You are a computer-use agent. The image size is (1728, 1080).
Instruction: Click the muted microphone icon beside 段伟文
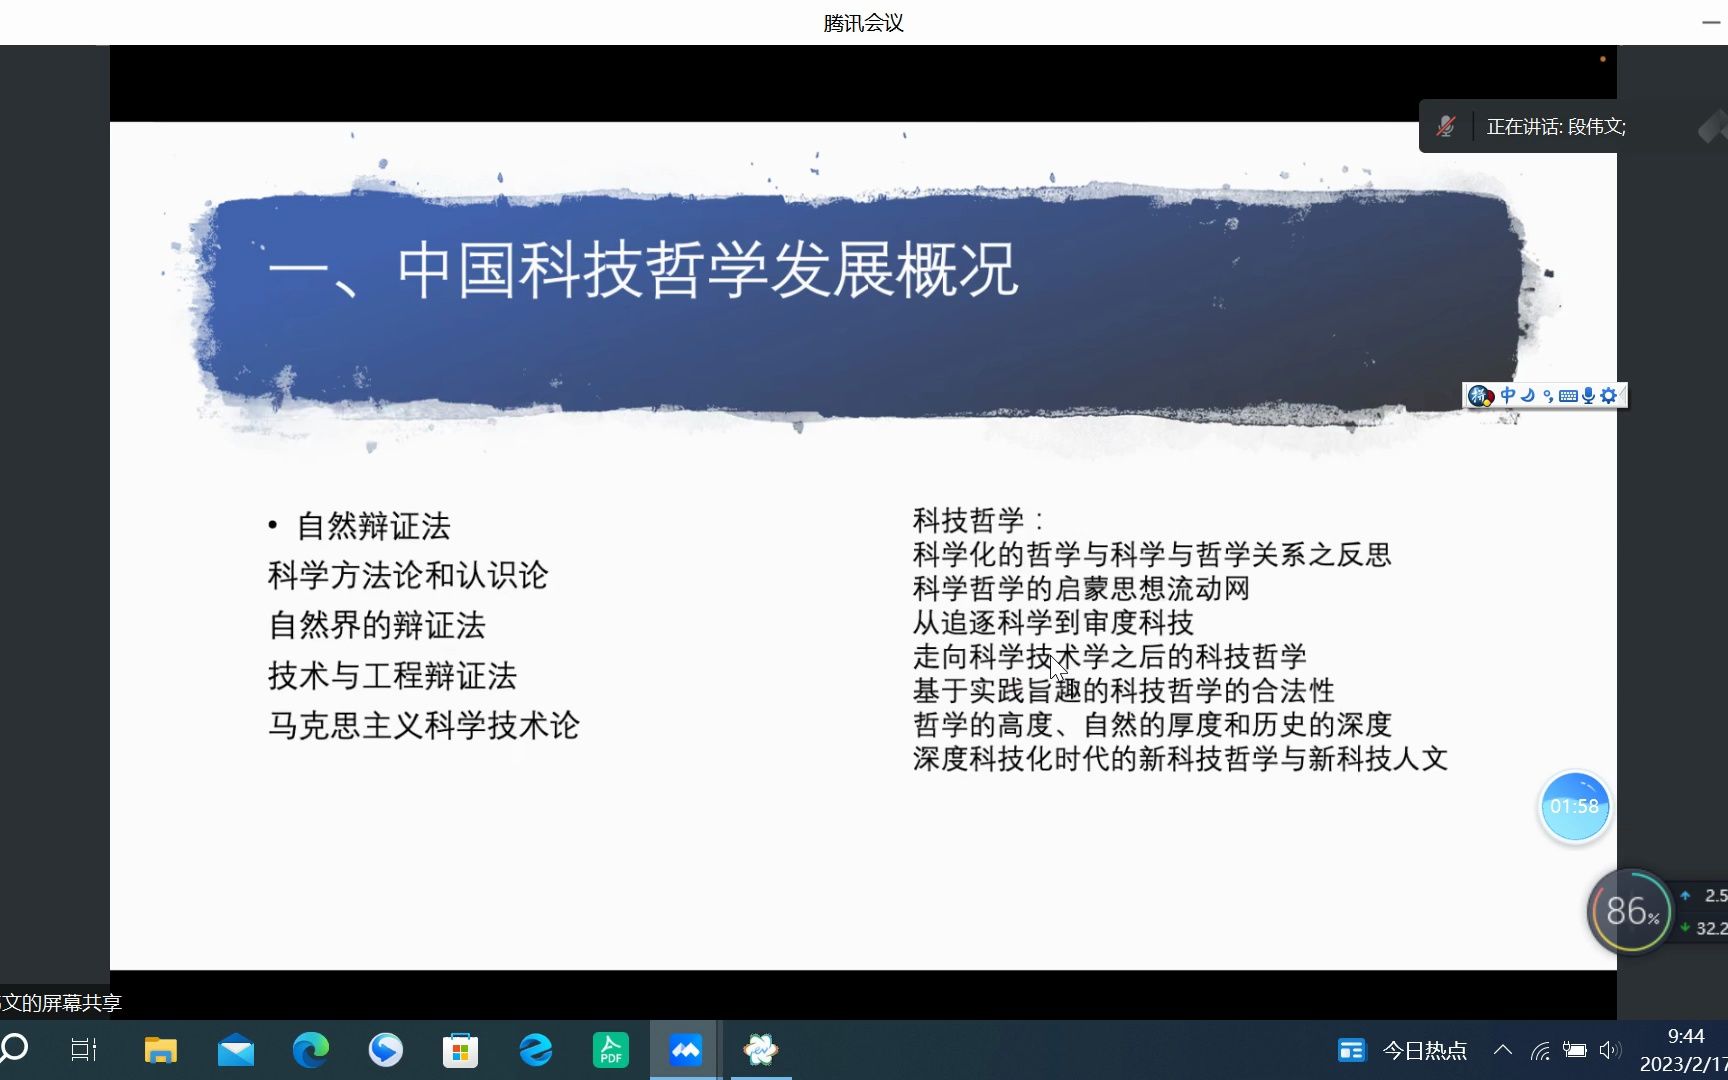[1446, 126]
